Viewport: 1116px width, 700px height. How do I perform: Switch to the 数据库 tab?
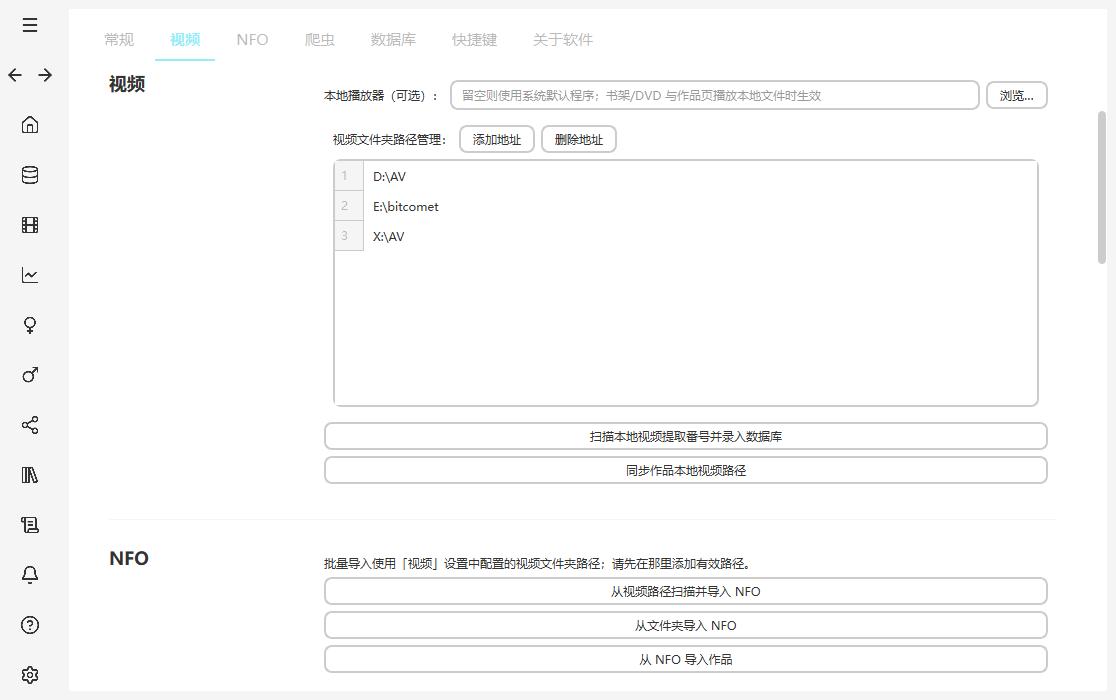[393, 40]
